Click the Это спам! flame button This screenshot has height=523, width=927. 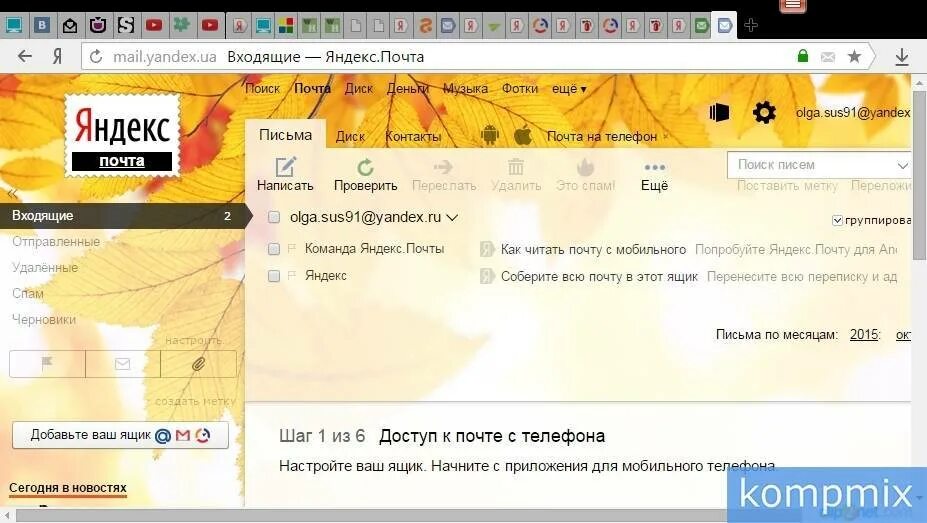585,175
